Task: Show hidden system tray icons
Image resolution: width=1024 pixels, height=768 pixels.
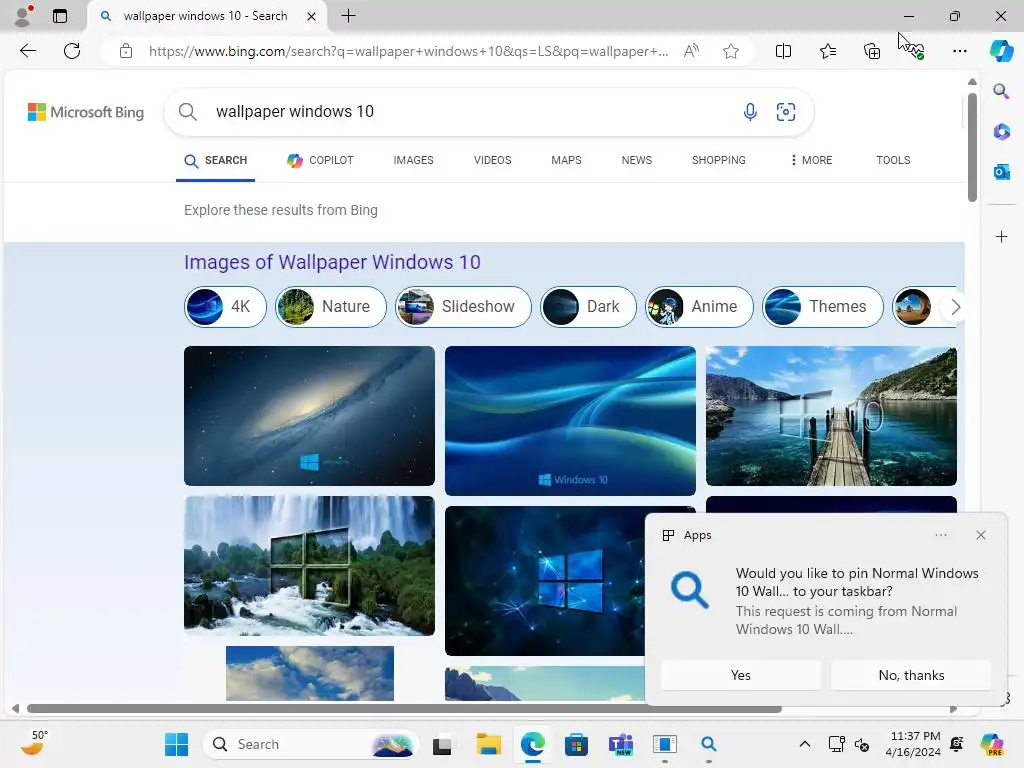Action: tap(805, 744)
